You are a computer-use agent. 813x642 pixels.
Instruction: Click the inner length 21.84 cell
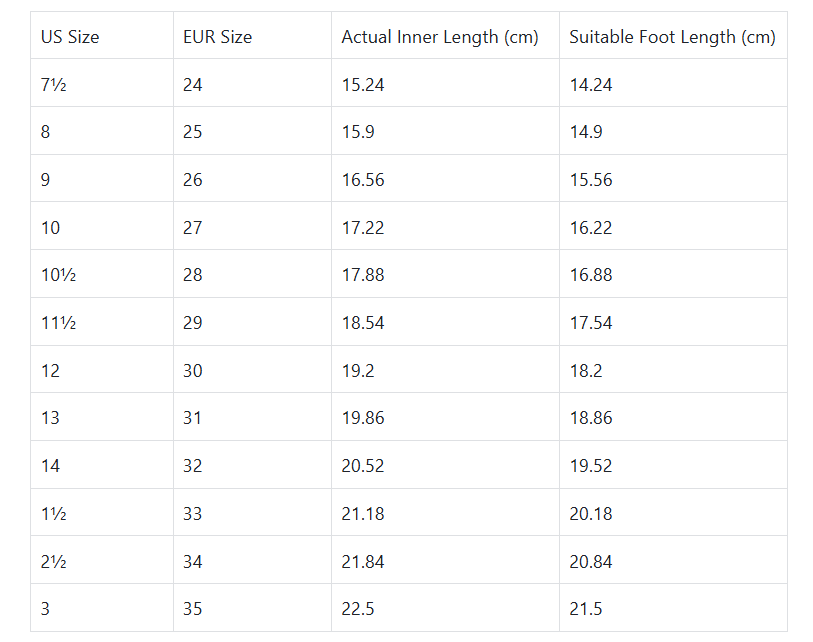(x=363, y=562)
